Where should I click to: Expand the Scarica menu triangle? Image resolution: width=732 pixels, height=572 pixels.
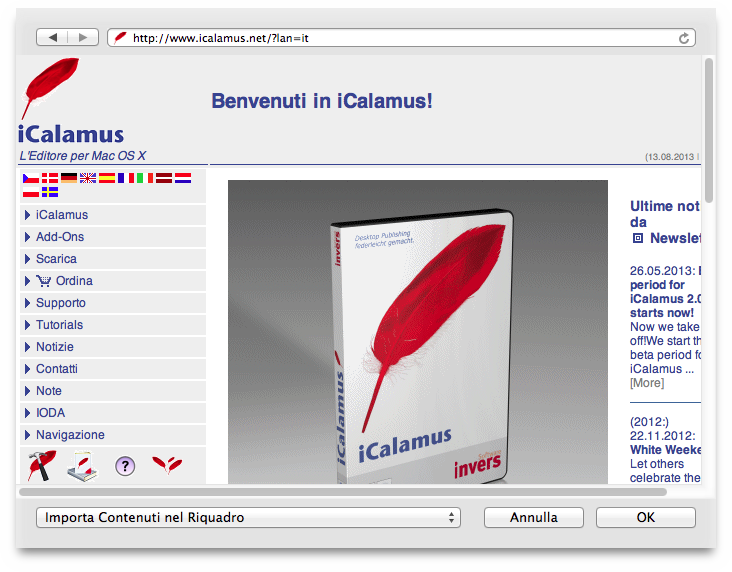click(x=28, y=259)
